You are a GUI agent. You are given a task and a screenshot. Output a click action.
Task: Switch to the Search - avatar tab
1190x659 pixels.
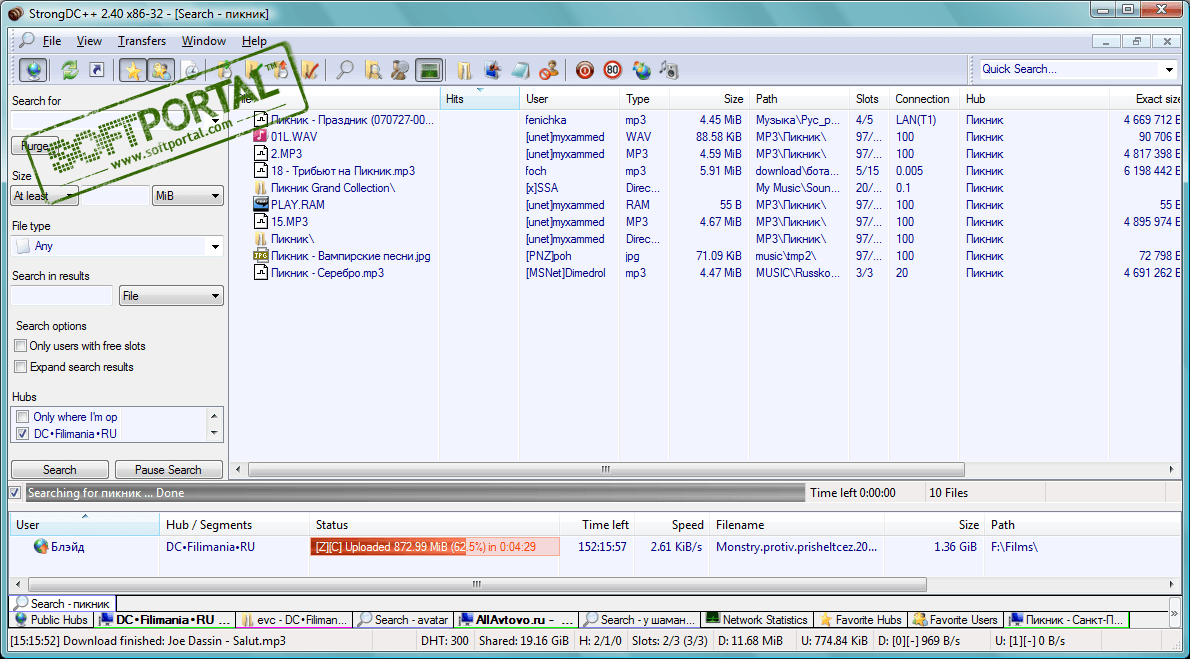pos(404,620)
